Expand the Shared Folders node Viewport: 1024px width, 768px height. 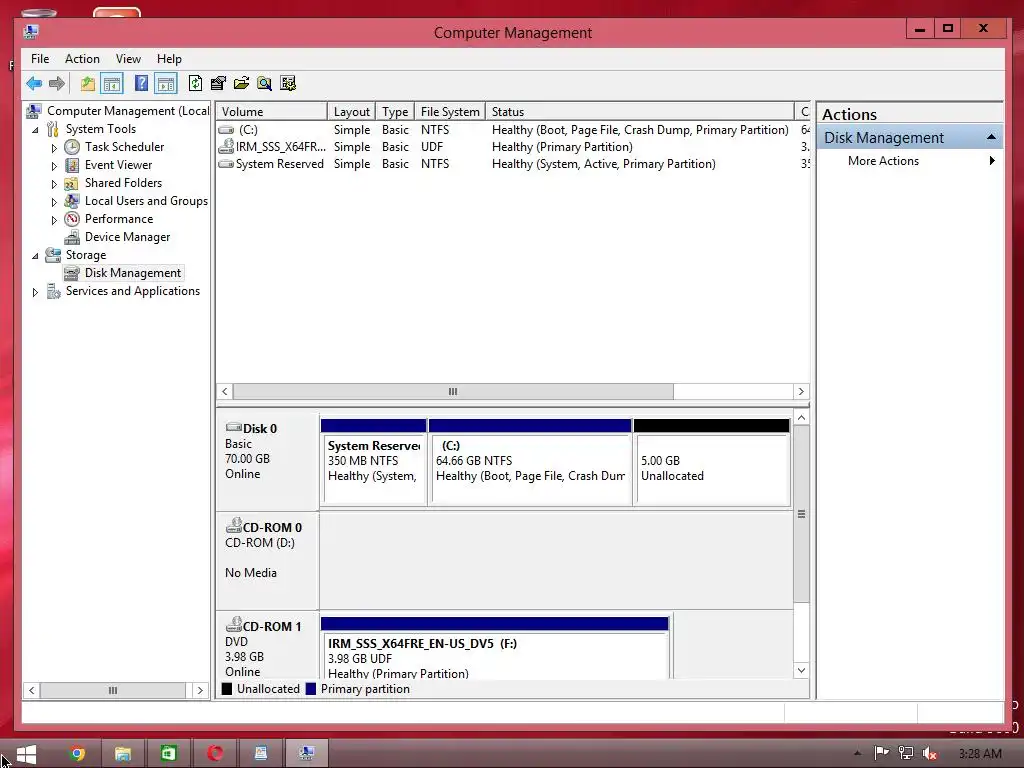[54, 184]
